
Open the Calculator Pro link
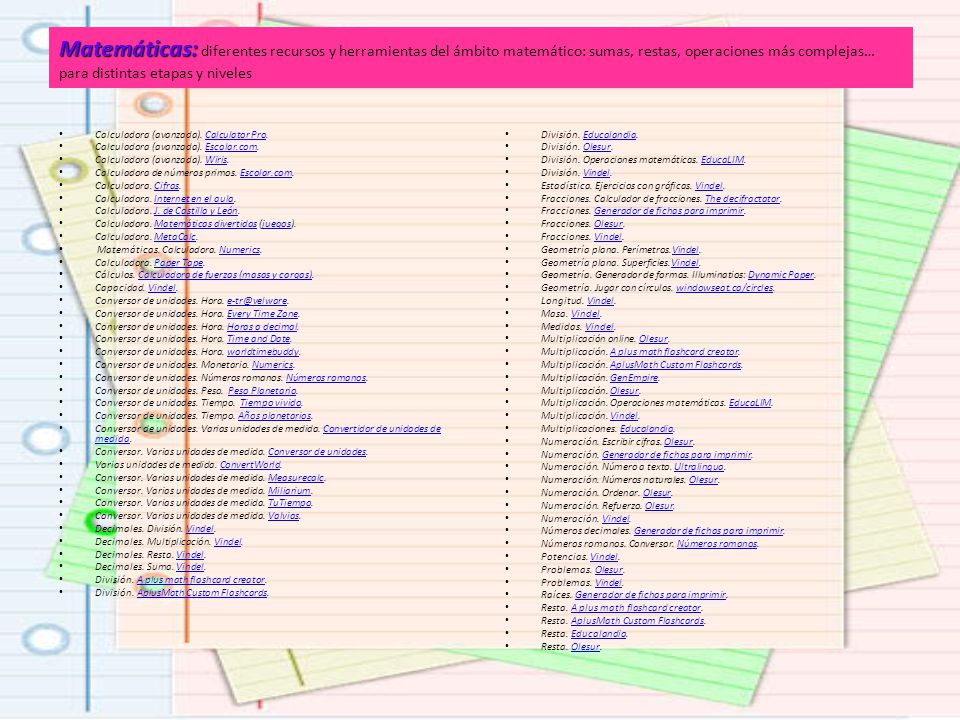click(x=236, y=135)
